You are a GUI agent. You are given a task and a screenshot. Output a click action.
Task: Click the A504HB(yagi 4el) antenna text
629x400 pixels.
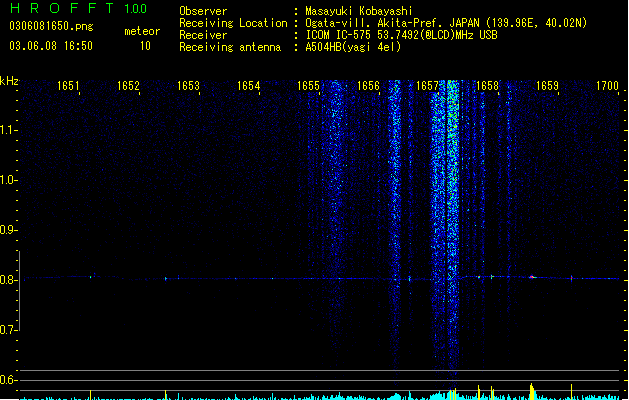[353, 47]
